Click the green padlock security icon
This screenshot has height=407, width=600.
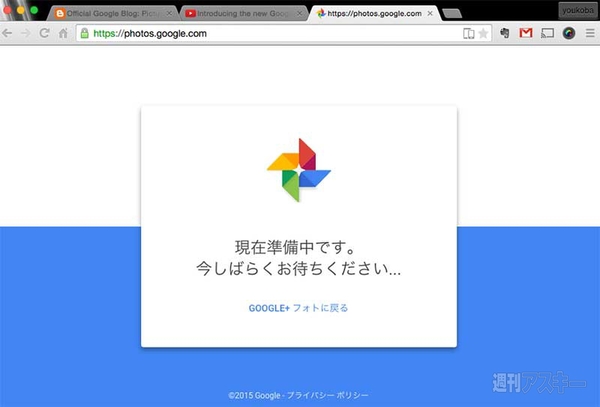click(x=85, y=33)
